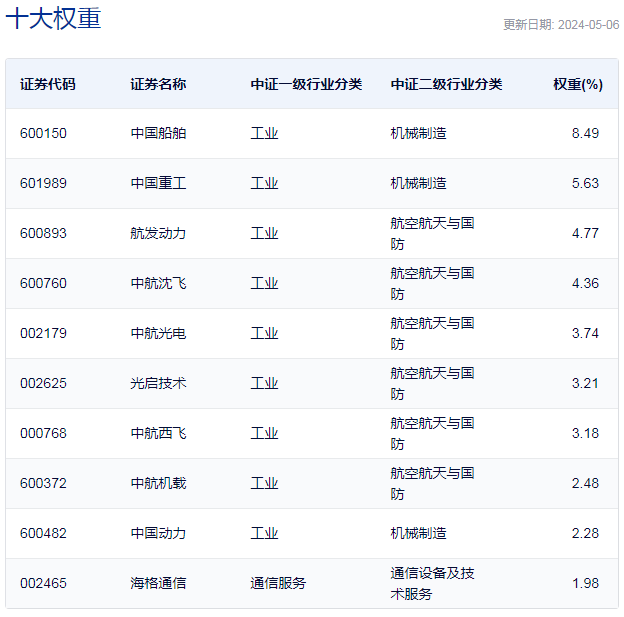
Task: Click 工业 in the 中国动力 row
Action: [264, 533]
